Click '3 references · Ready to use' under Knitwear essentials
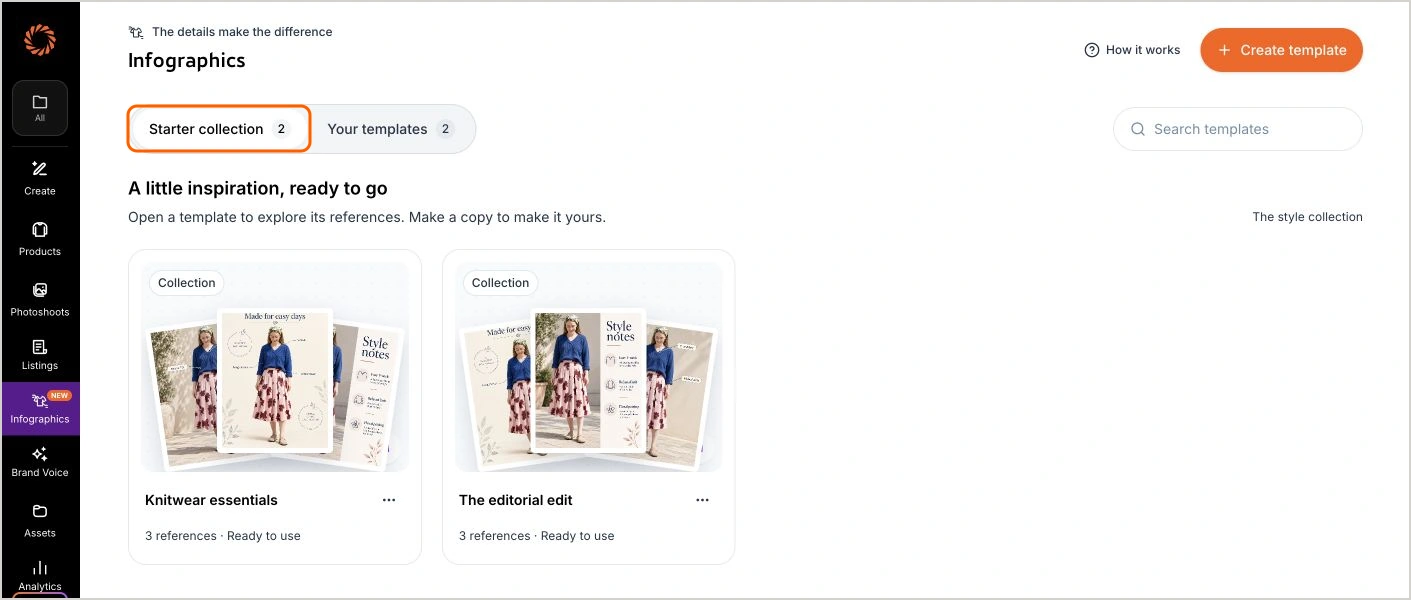The width and height of the screenshot is (1411, 600). click(223, 536)
